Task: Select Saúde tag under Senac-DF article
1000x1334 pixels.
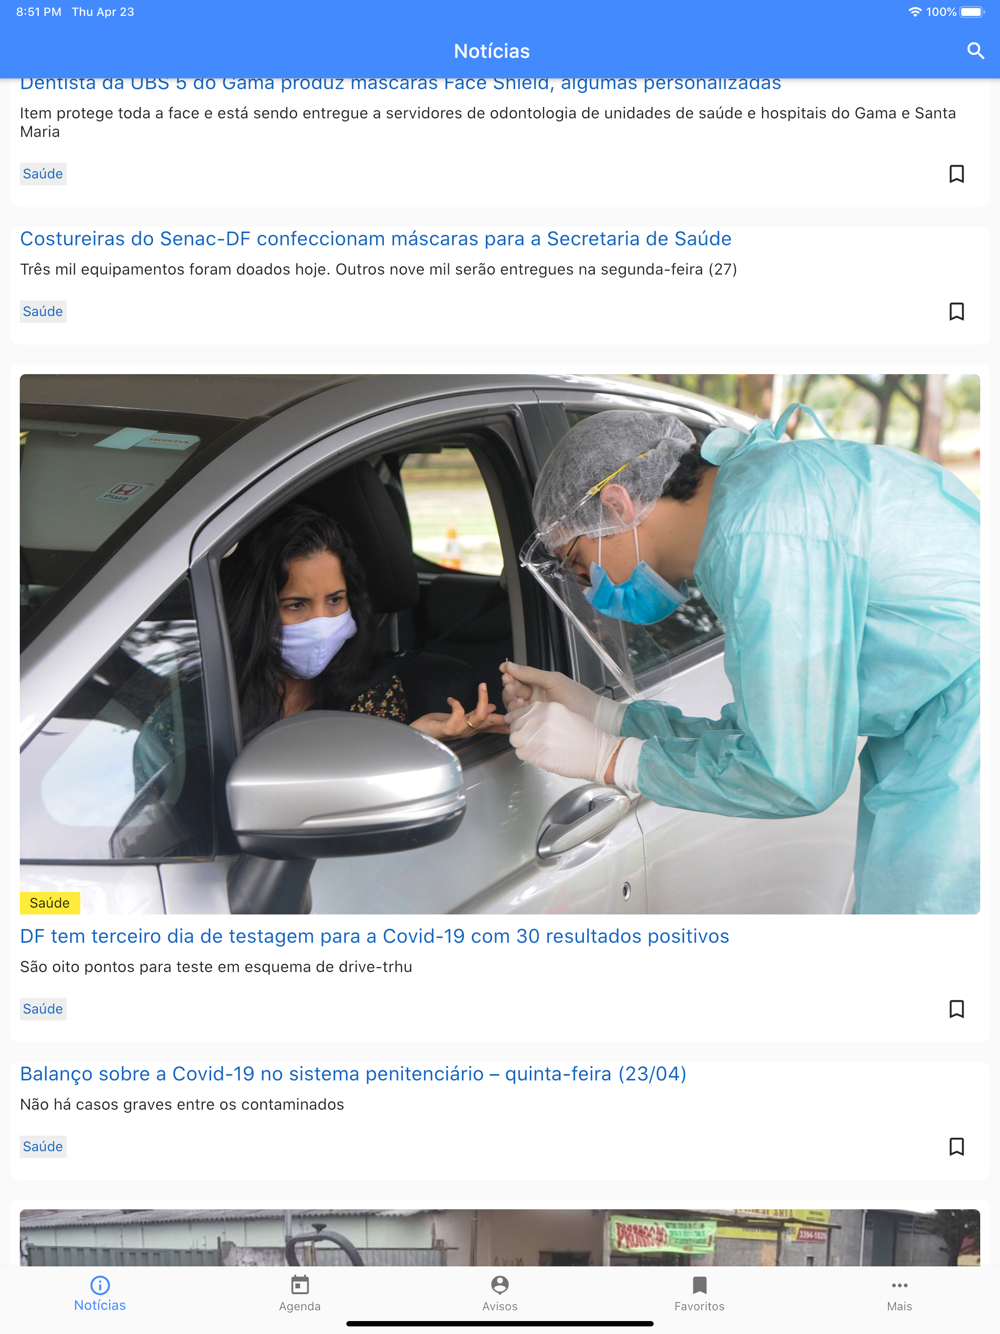Action: coord(43,312)
